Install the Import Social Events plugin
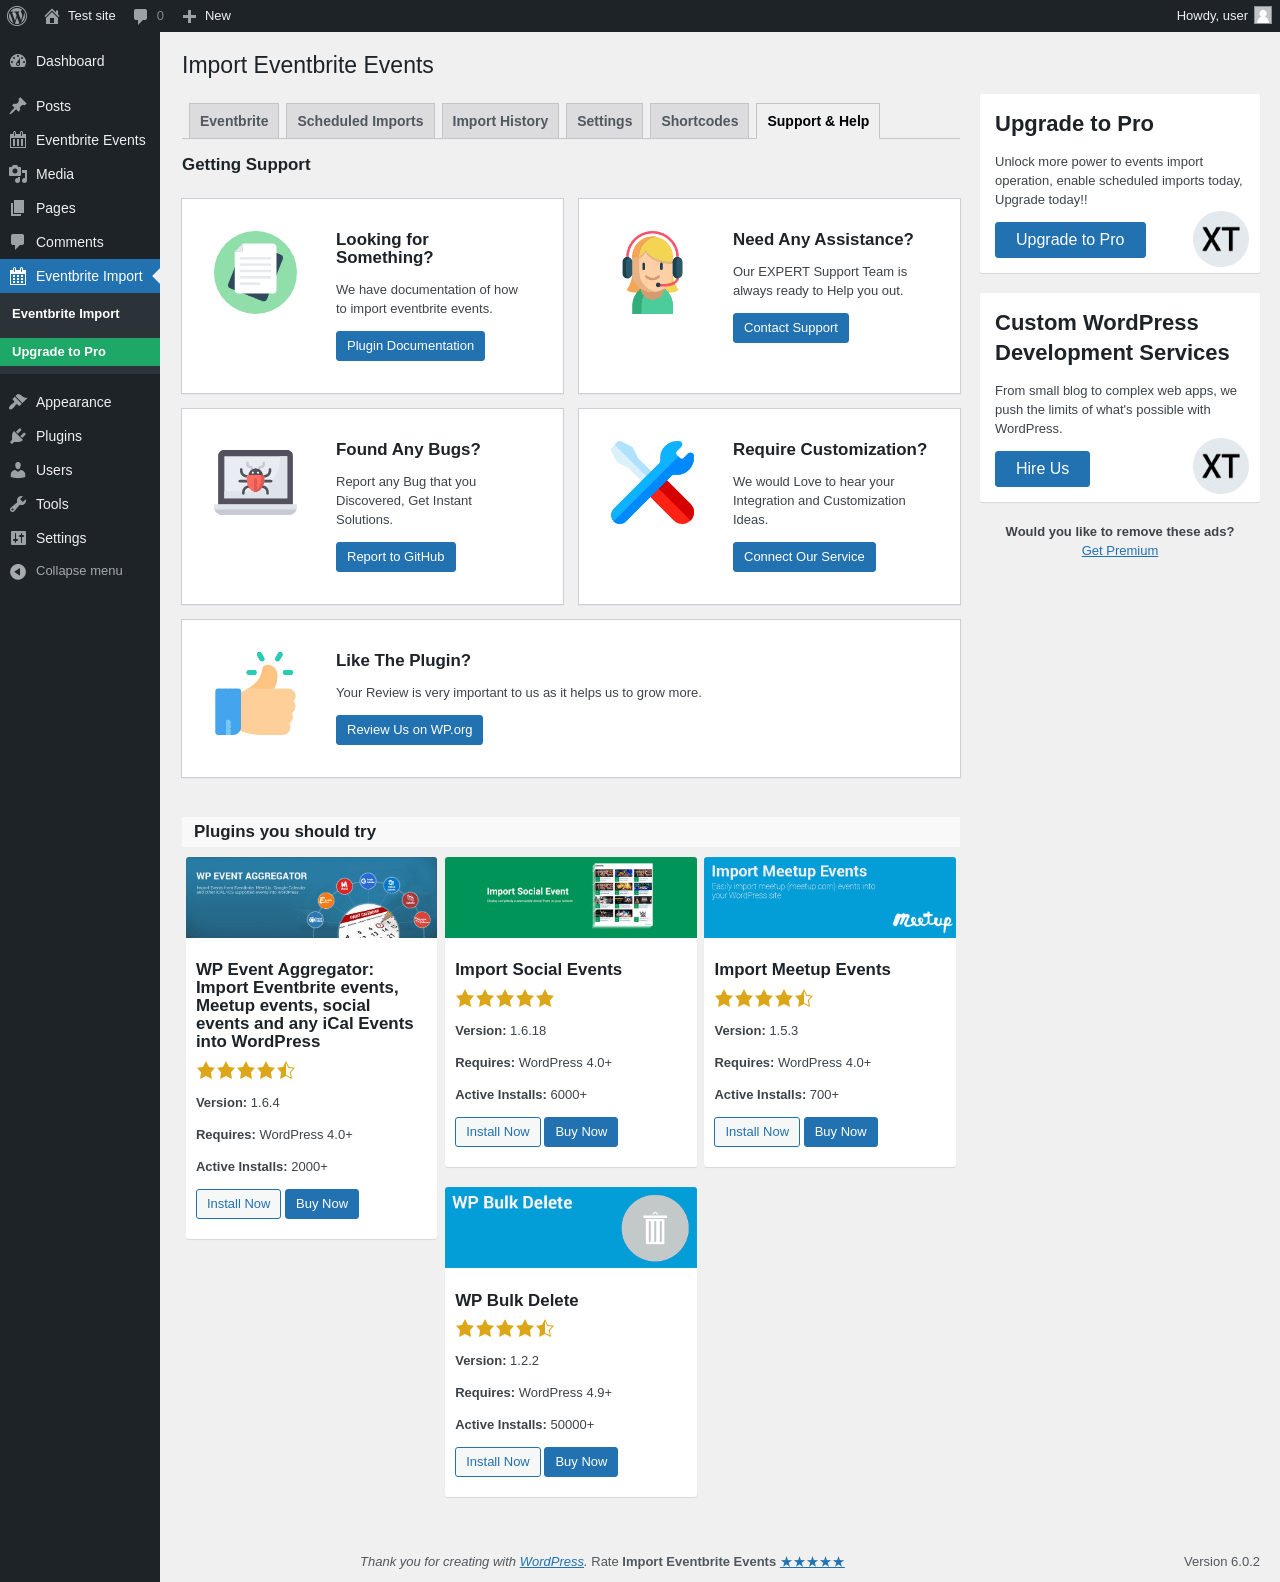1280x1582 pixels. point(498,1132)
